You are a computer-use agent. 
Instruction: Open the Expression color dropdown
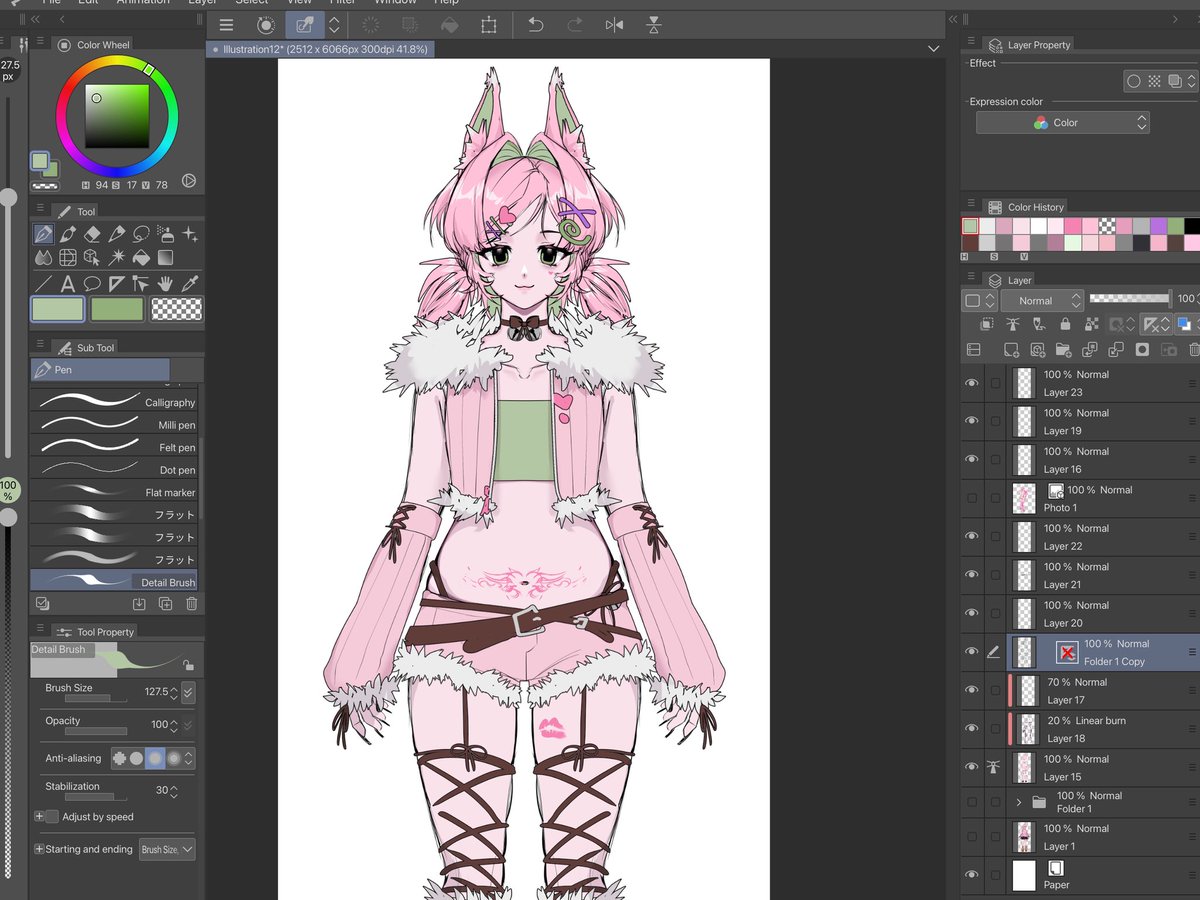1060,122
